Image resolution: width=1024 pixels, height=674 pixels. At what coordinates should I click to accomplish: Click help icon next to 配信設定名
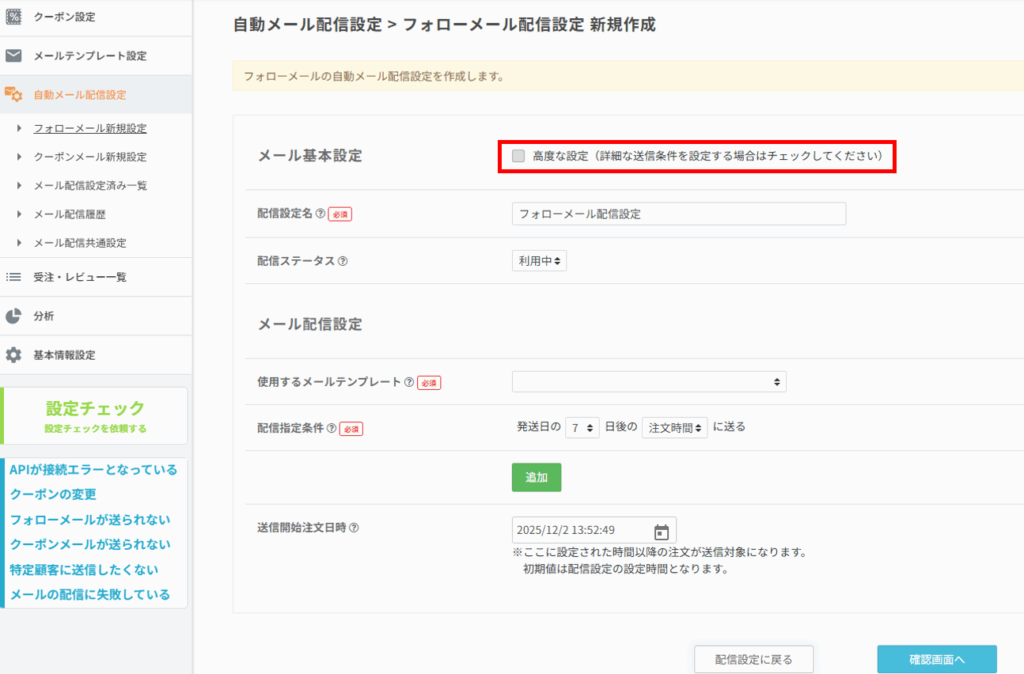pos(321,213)
